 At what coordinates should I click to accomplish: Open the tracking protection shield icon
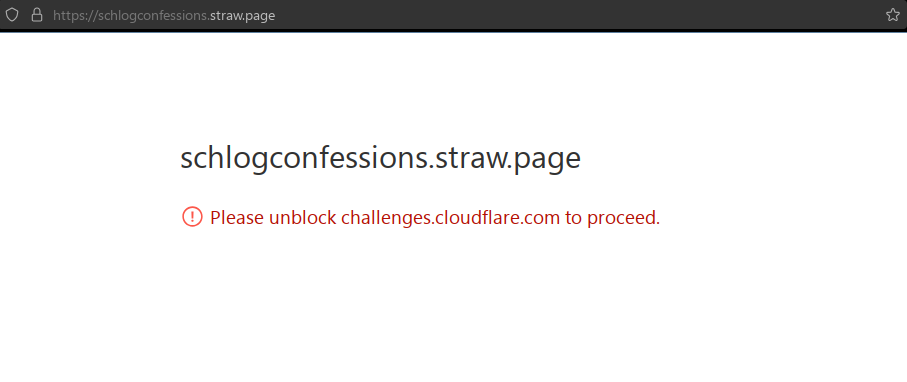click(x=12, y=15)
